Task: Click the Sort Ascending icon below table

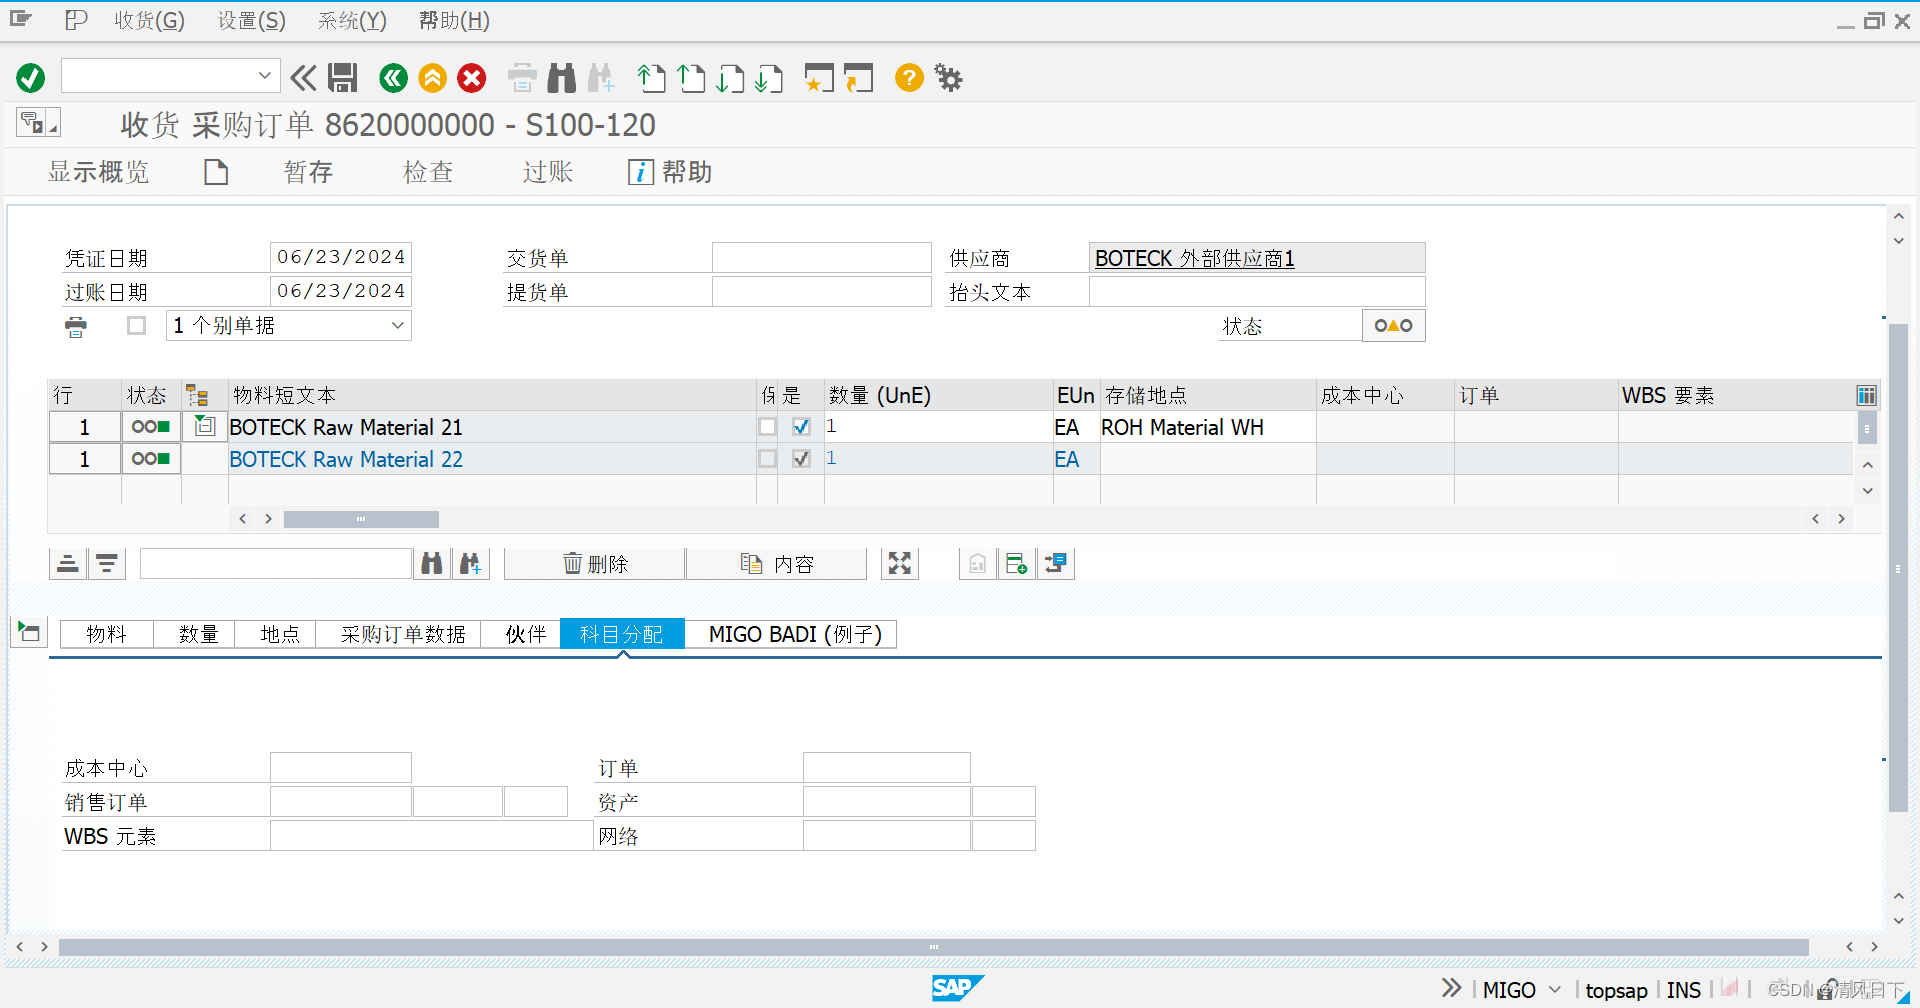Action: coord(68,564)
